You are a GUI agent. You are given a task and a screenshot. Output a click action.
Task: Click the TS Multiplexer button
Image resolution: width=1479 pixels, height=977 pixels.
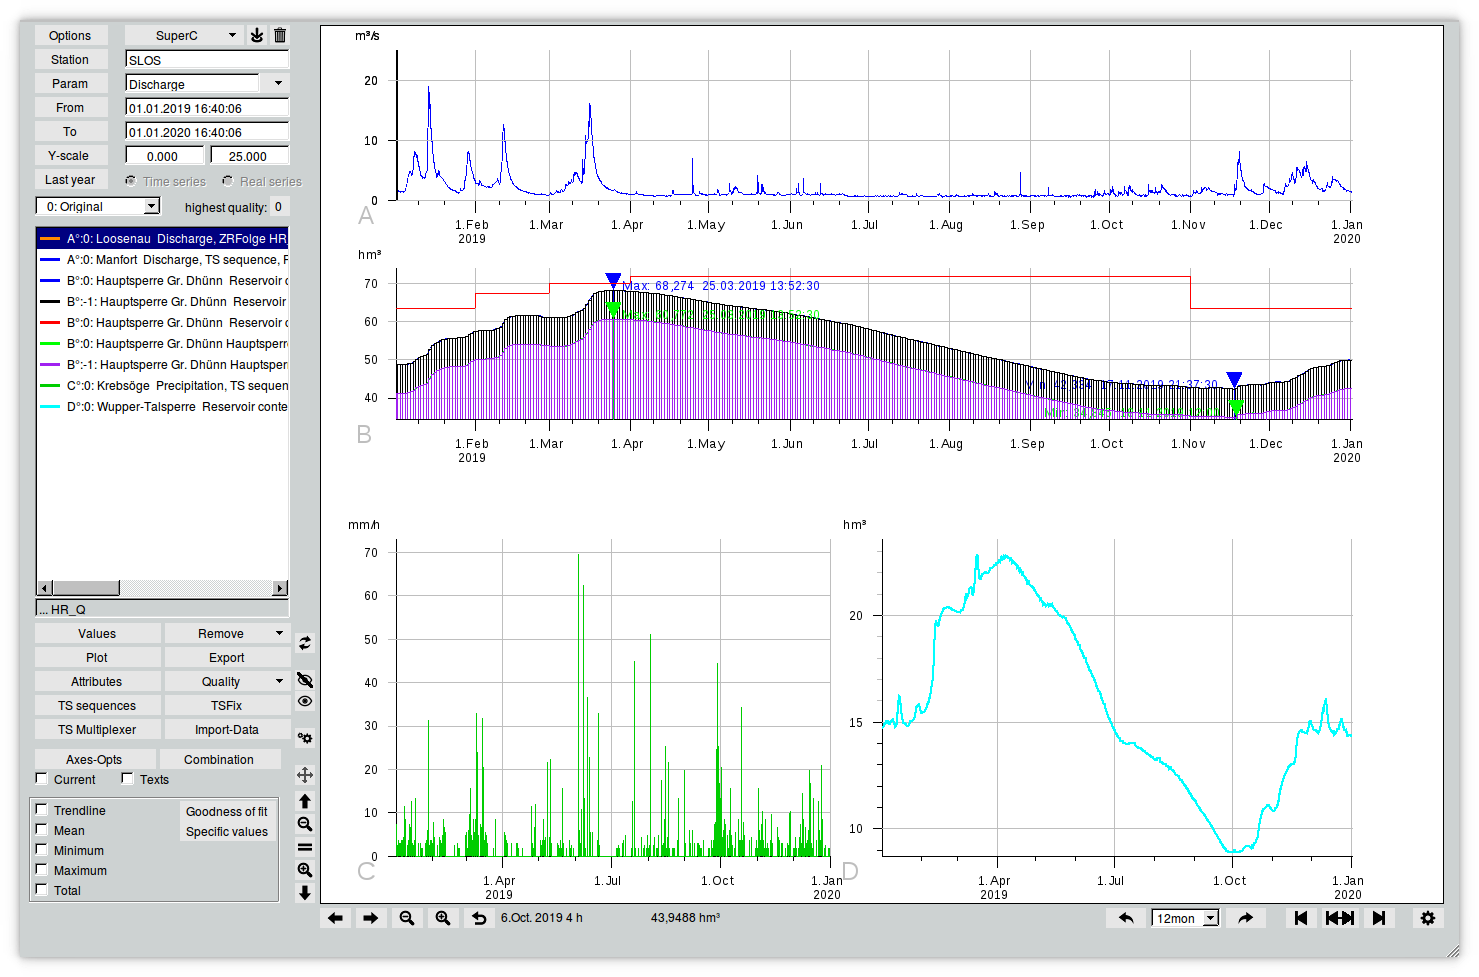(x=97, y=730)
